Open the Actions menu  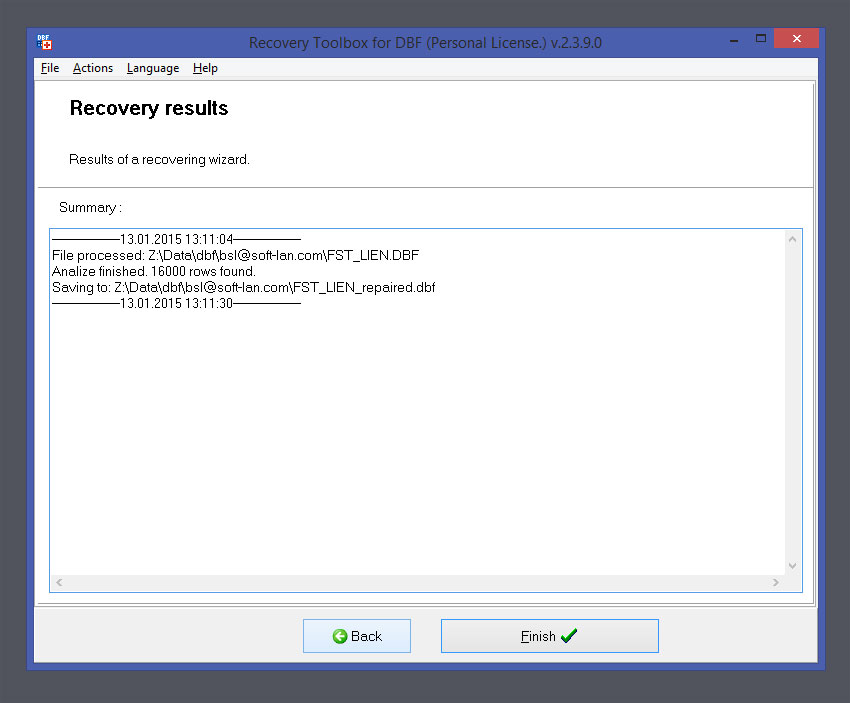pyautogui.click(x=93, y=68)
